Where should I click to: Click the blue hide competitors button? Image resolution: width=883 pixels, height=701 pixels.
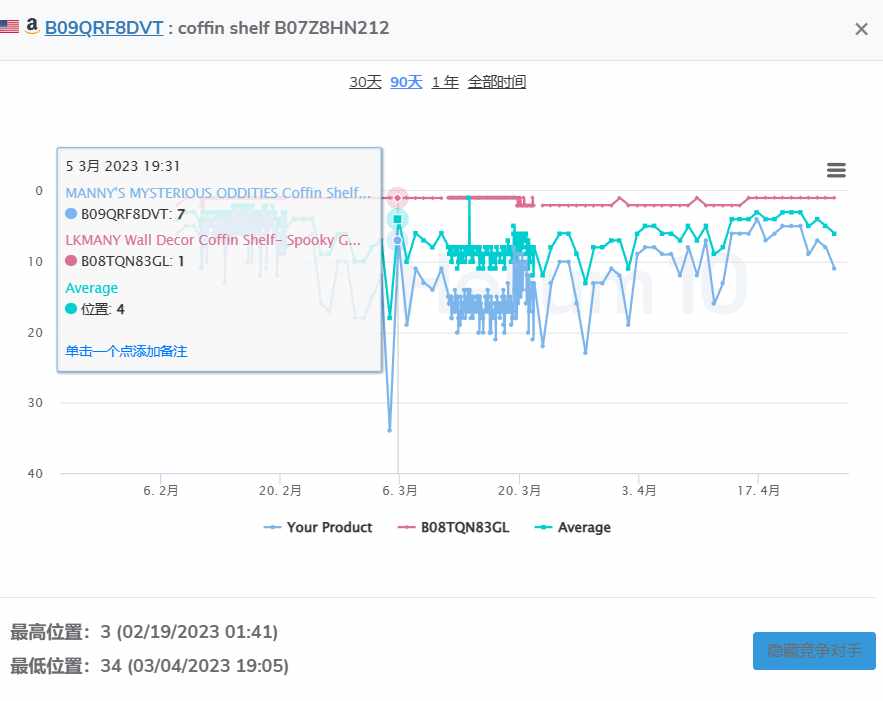point(814,651)
